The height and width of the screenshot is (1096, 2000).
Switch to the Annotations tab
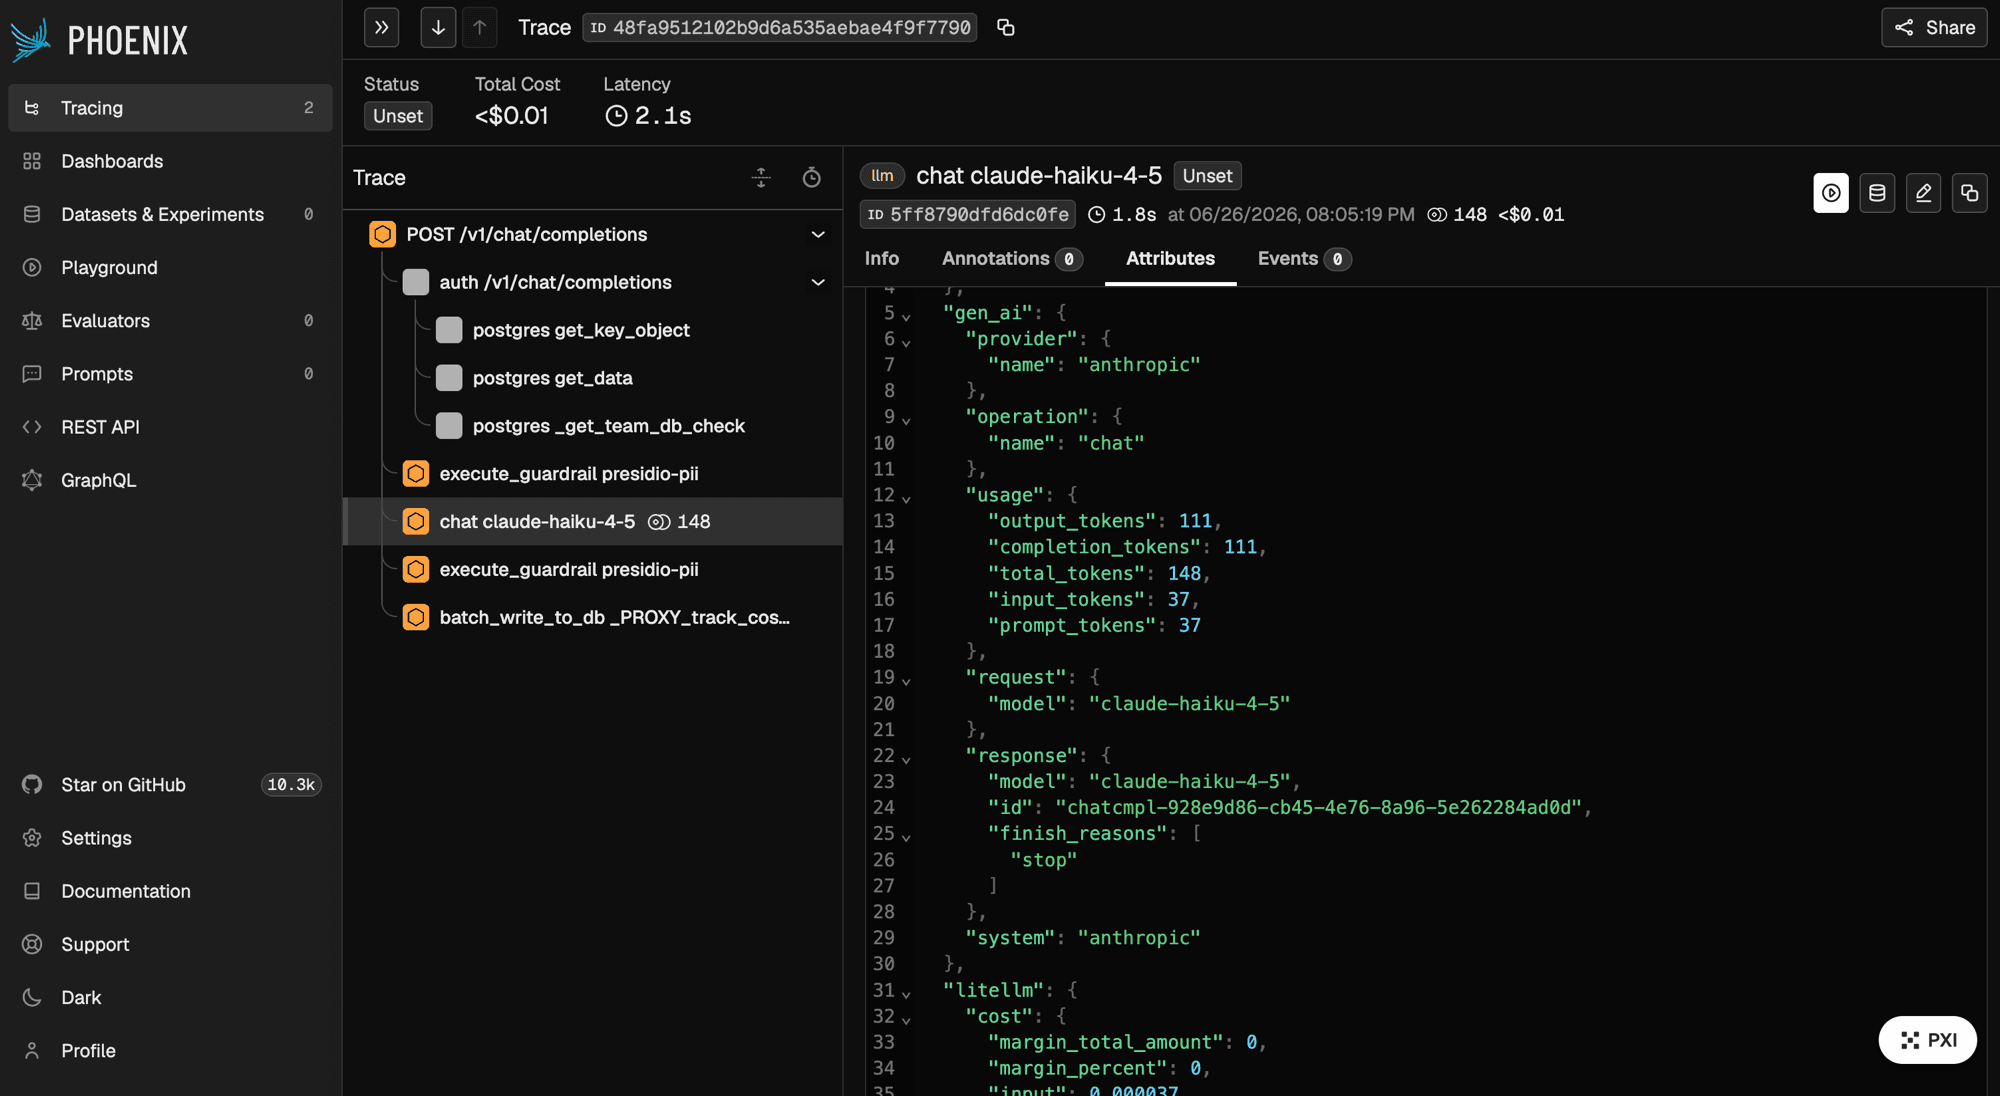(1011, 259)
